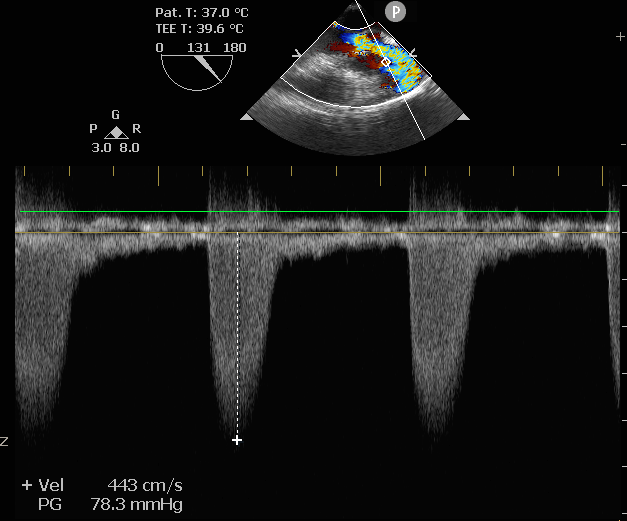627x521 pixels.
Task: Click the 8.0 value under R
Action: 130,147
